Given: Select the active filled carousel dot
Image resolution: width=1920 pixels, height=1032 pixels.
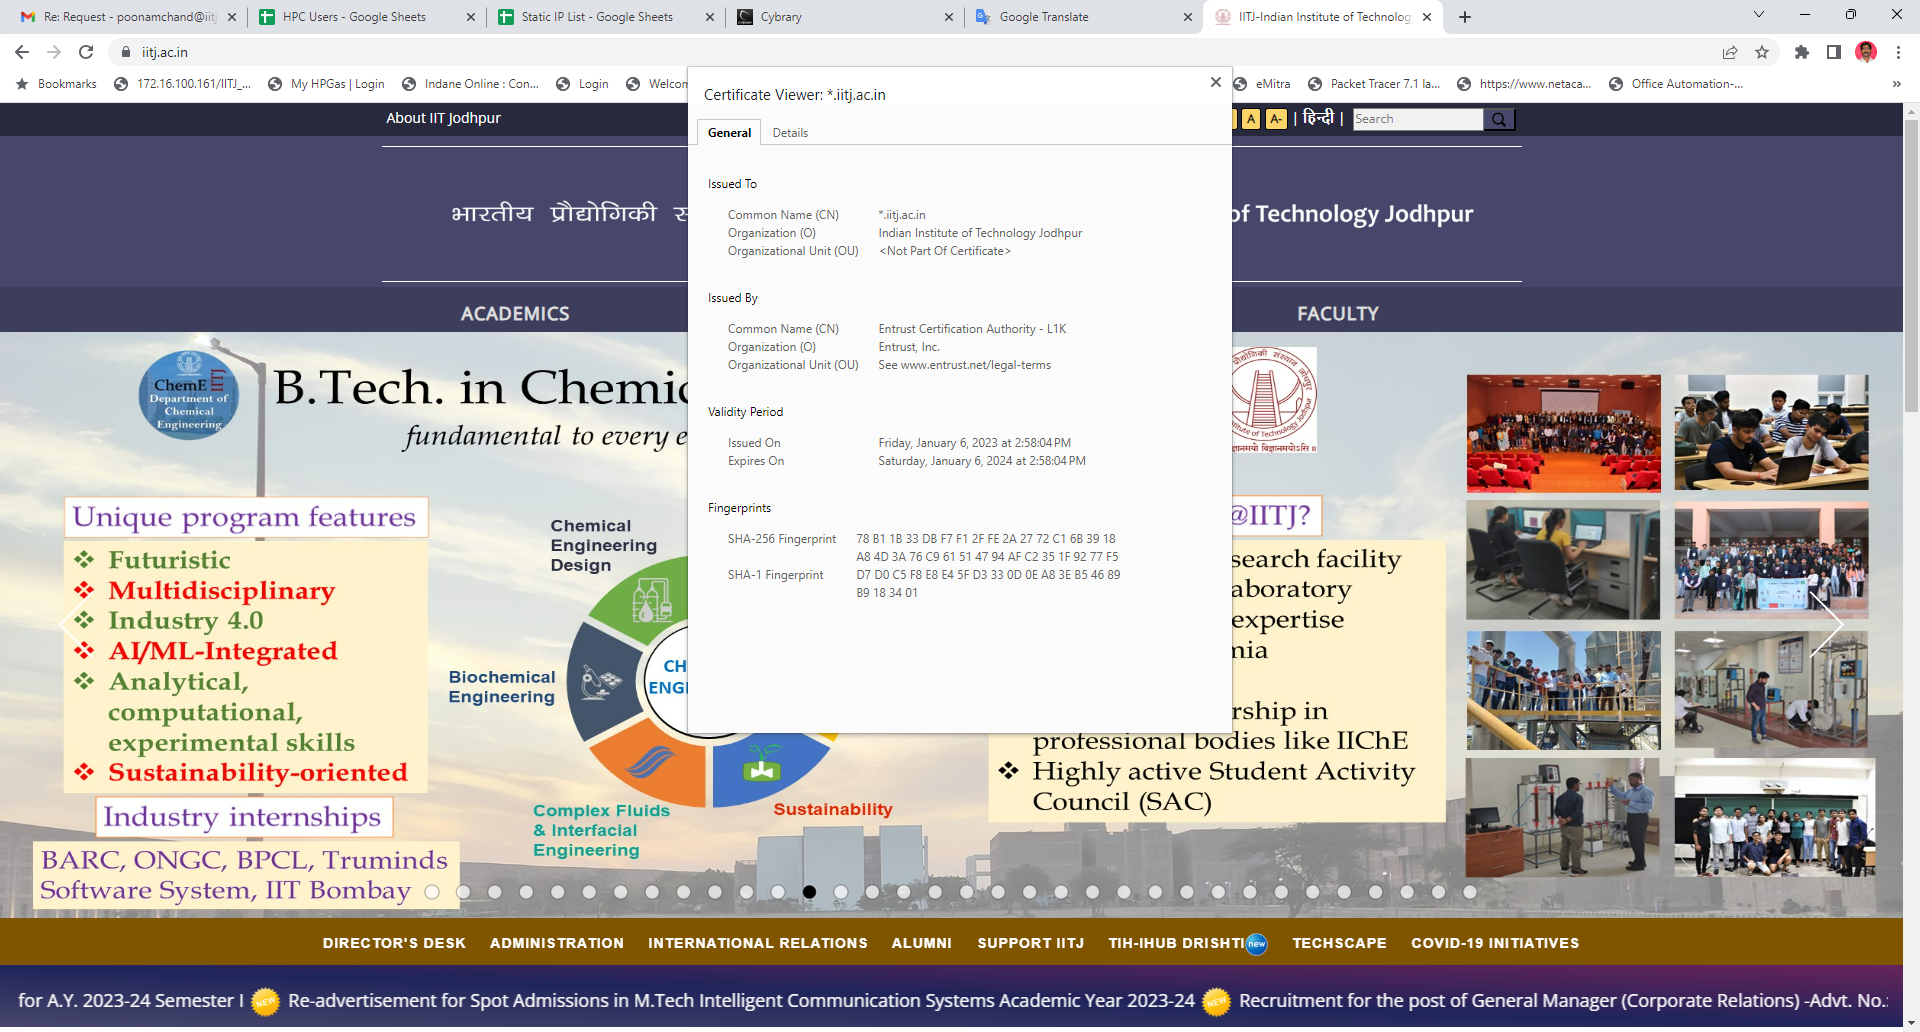Looking at the screenshot, I should [809, 892].
